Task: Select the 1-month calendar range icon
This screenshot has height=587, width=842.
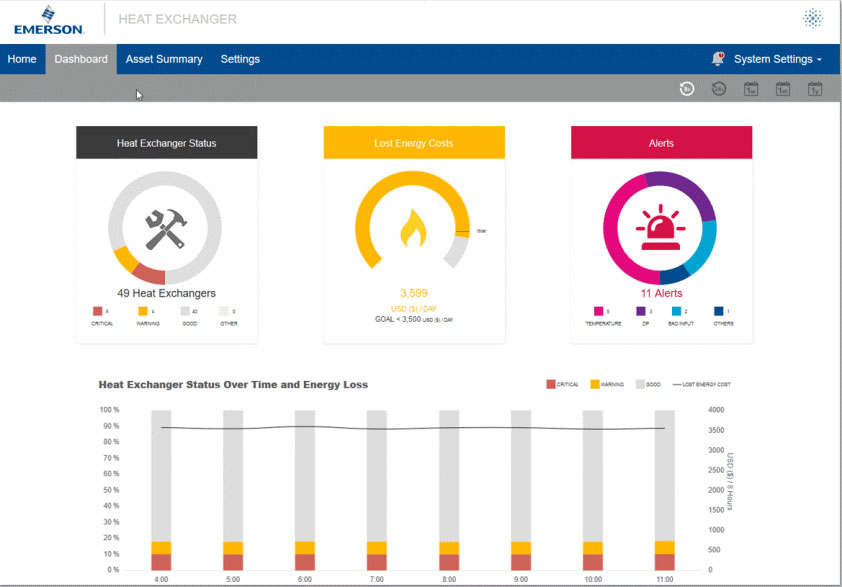Action: click(783, 89)
